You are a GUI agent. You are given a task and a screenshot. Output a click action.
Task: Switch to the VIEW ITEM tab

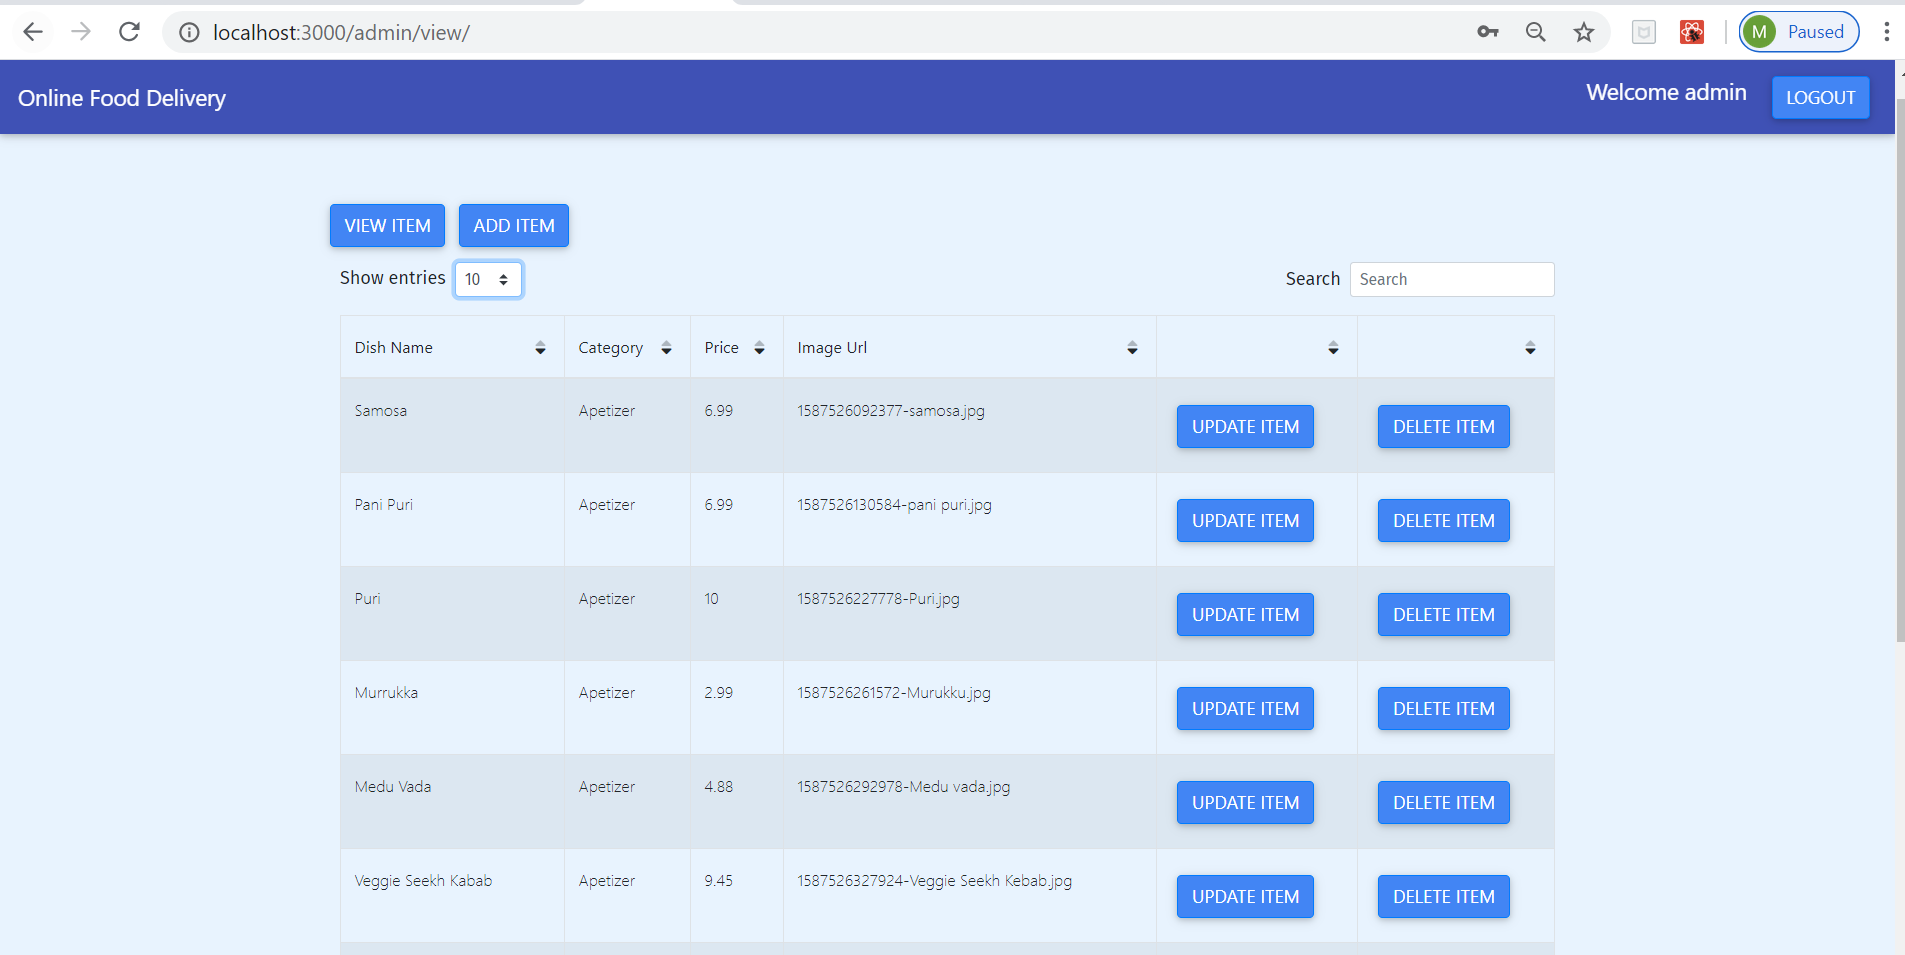click(x=387, y=225)
